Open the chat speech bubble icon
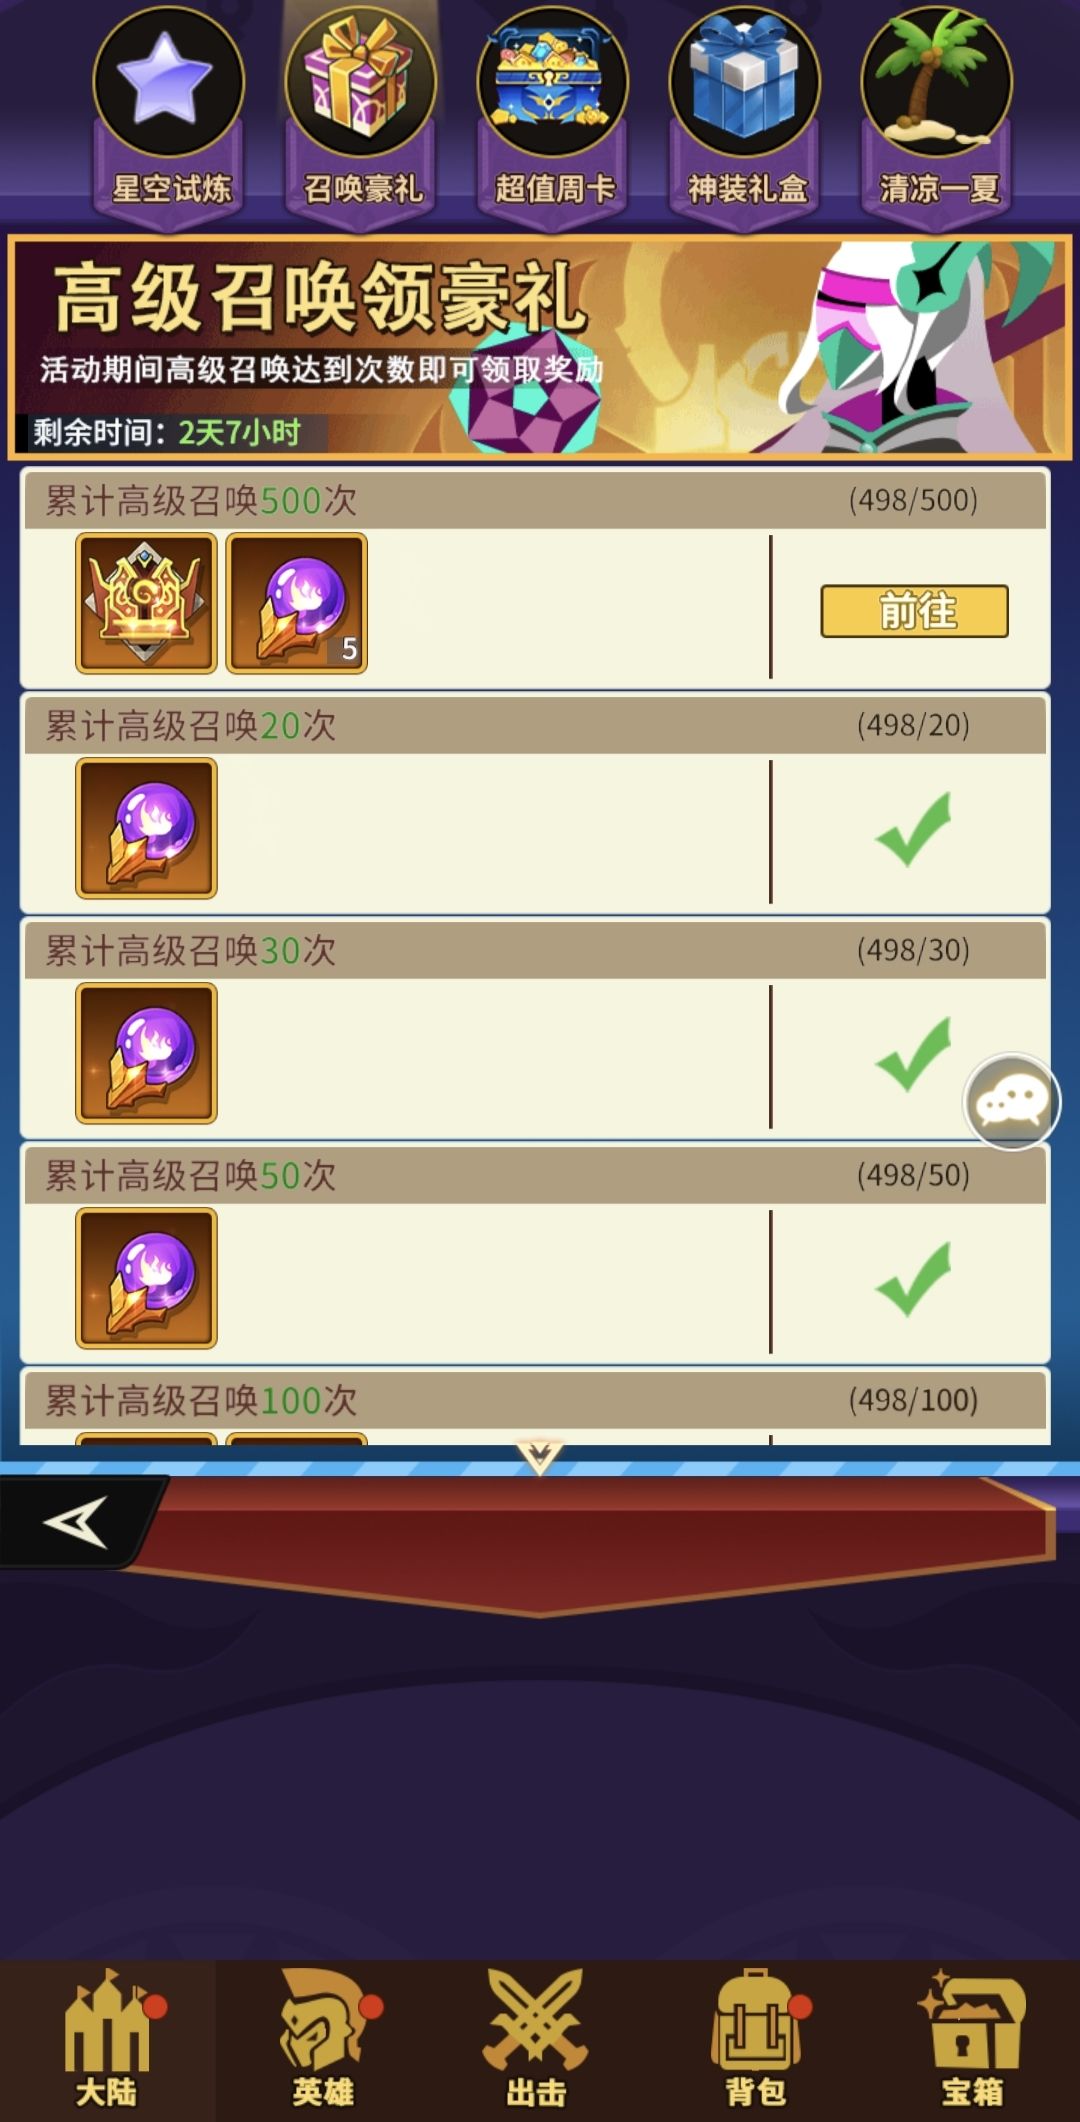Viewport: 1080px width, 2122px height. (x=1012, y=1102)
